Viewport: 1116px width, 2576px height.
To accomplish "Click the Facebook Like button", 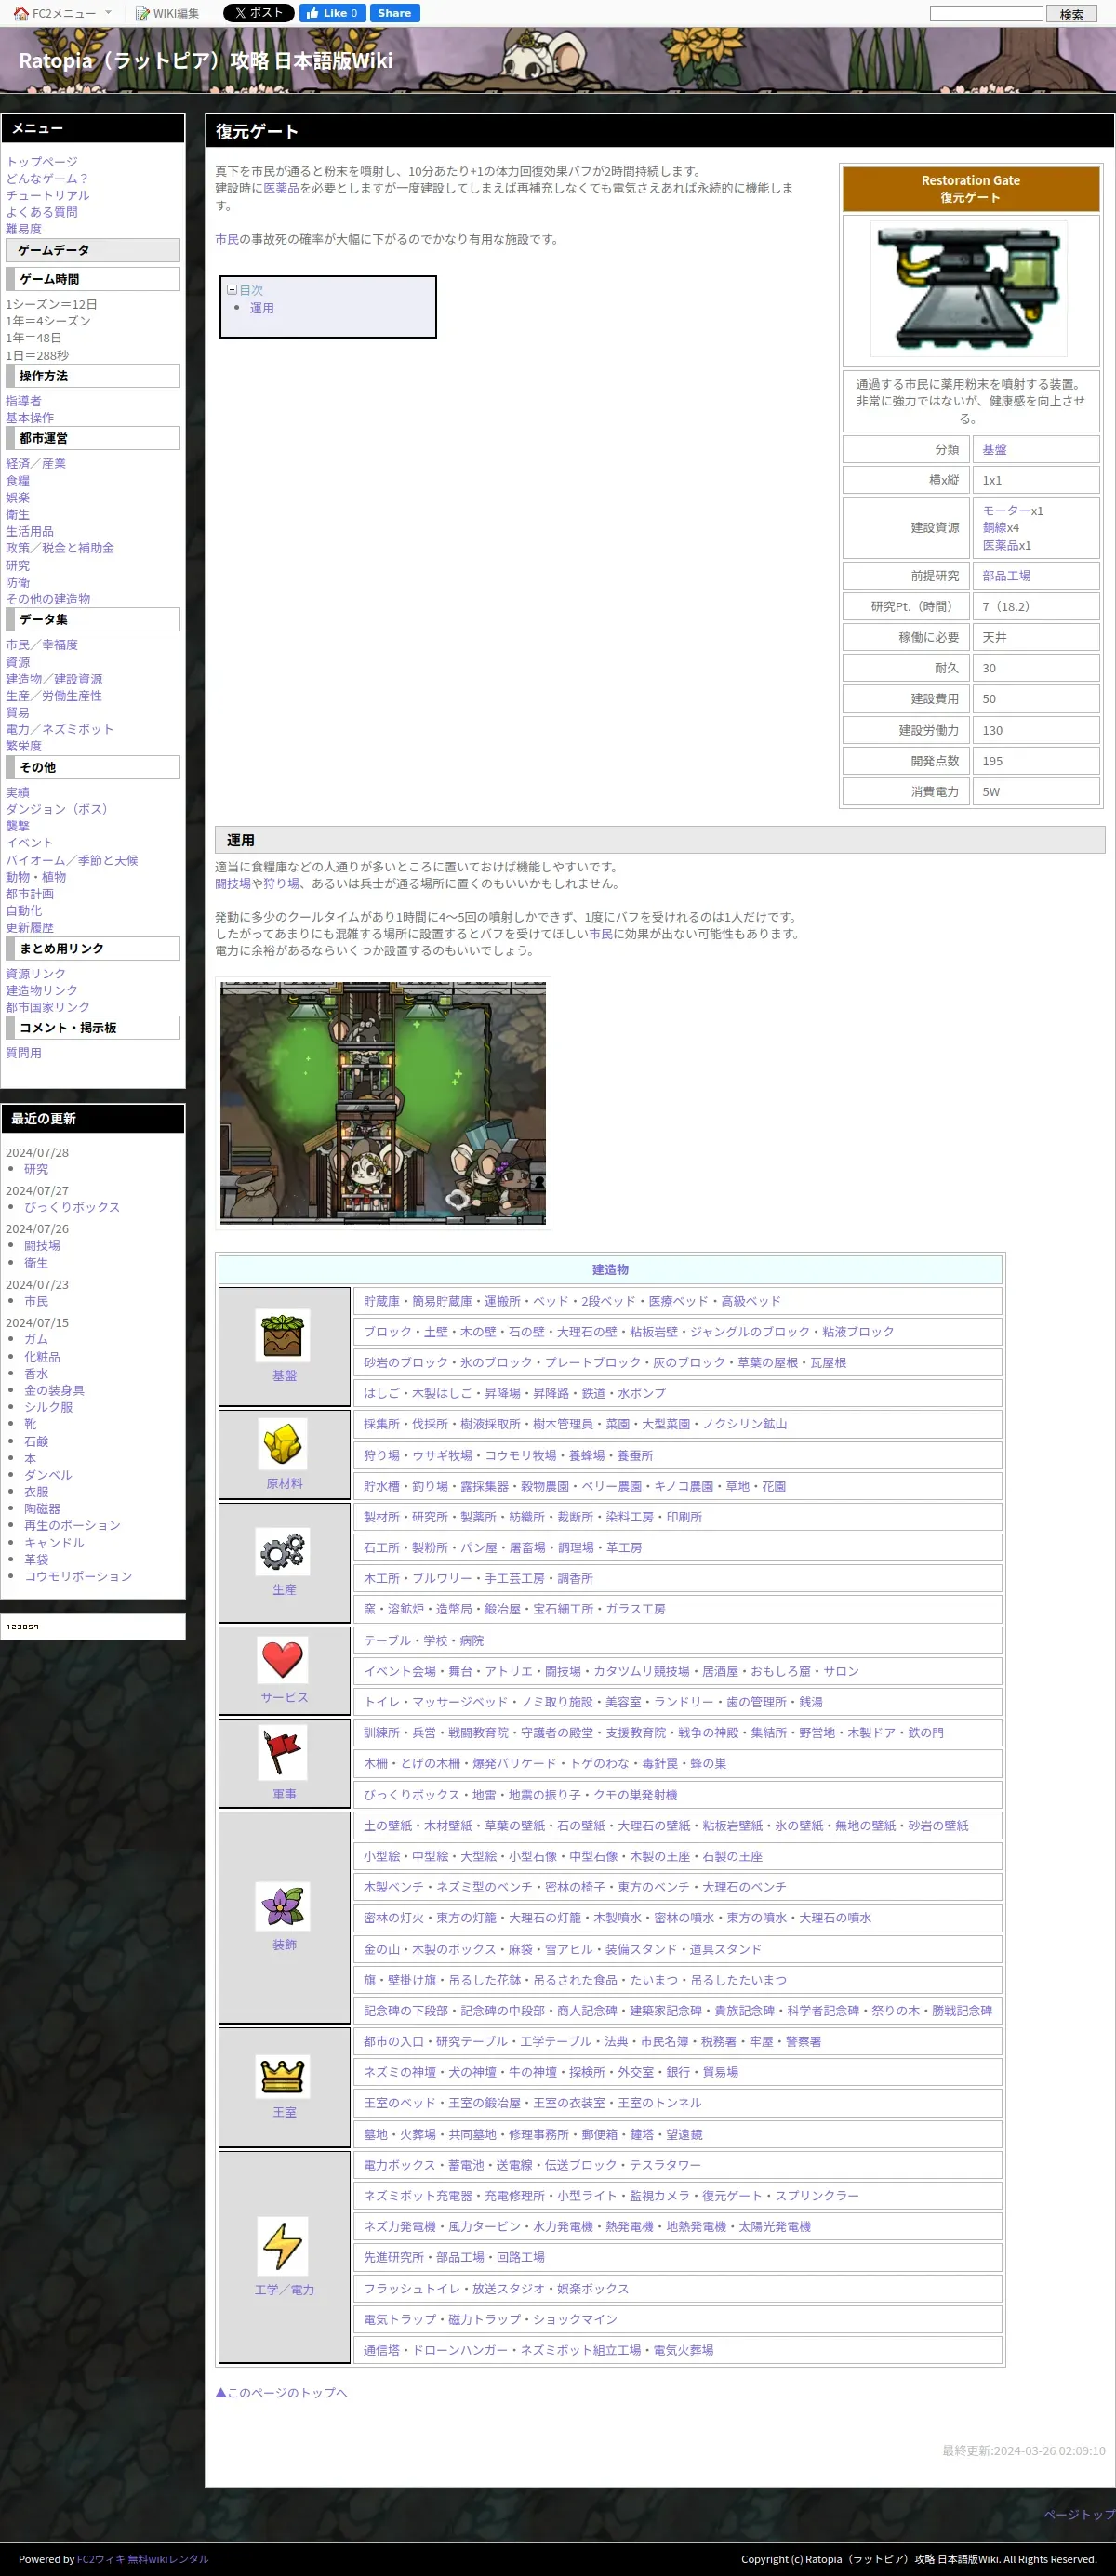I will click(x=332, y=13).
